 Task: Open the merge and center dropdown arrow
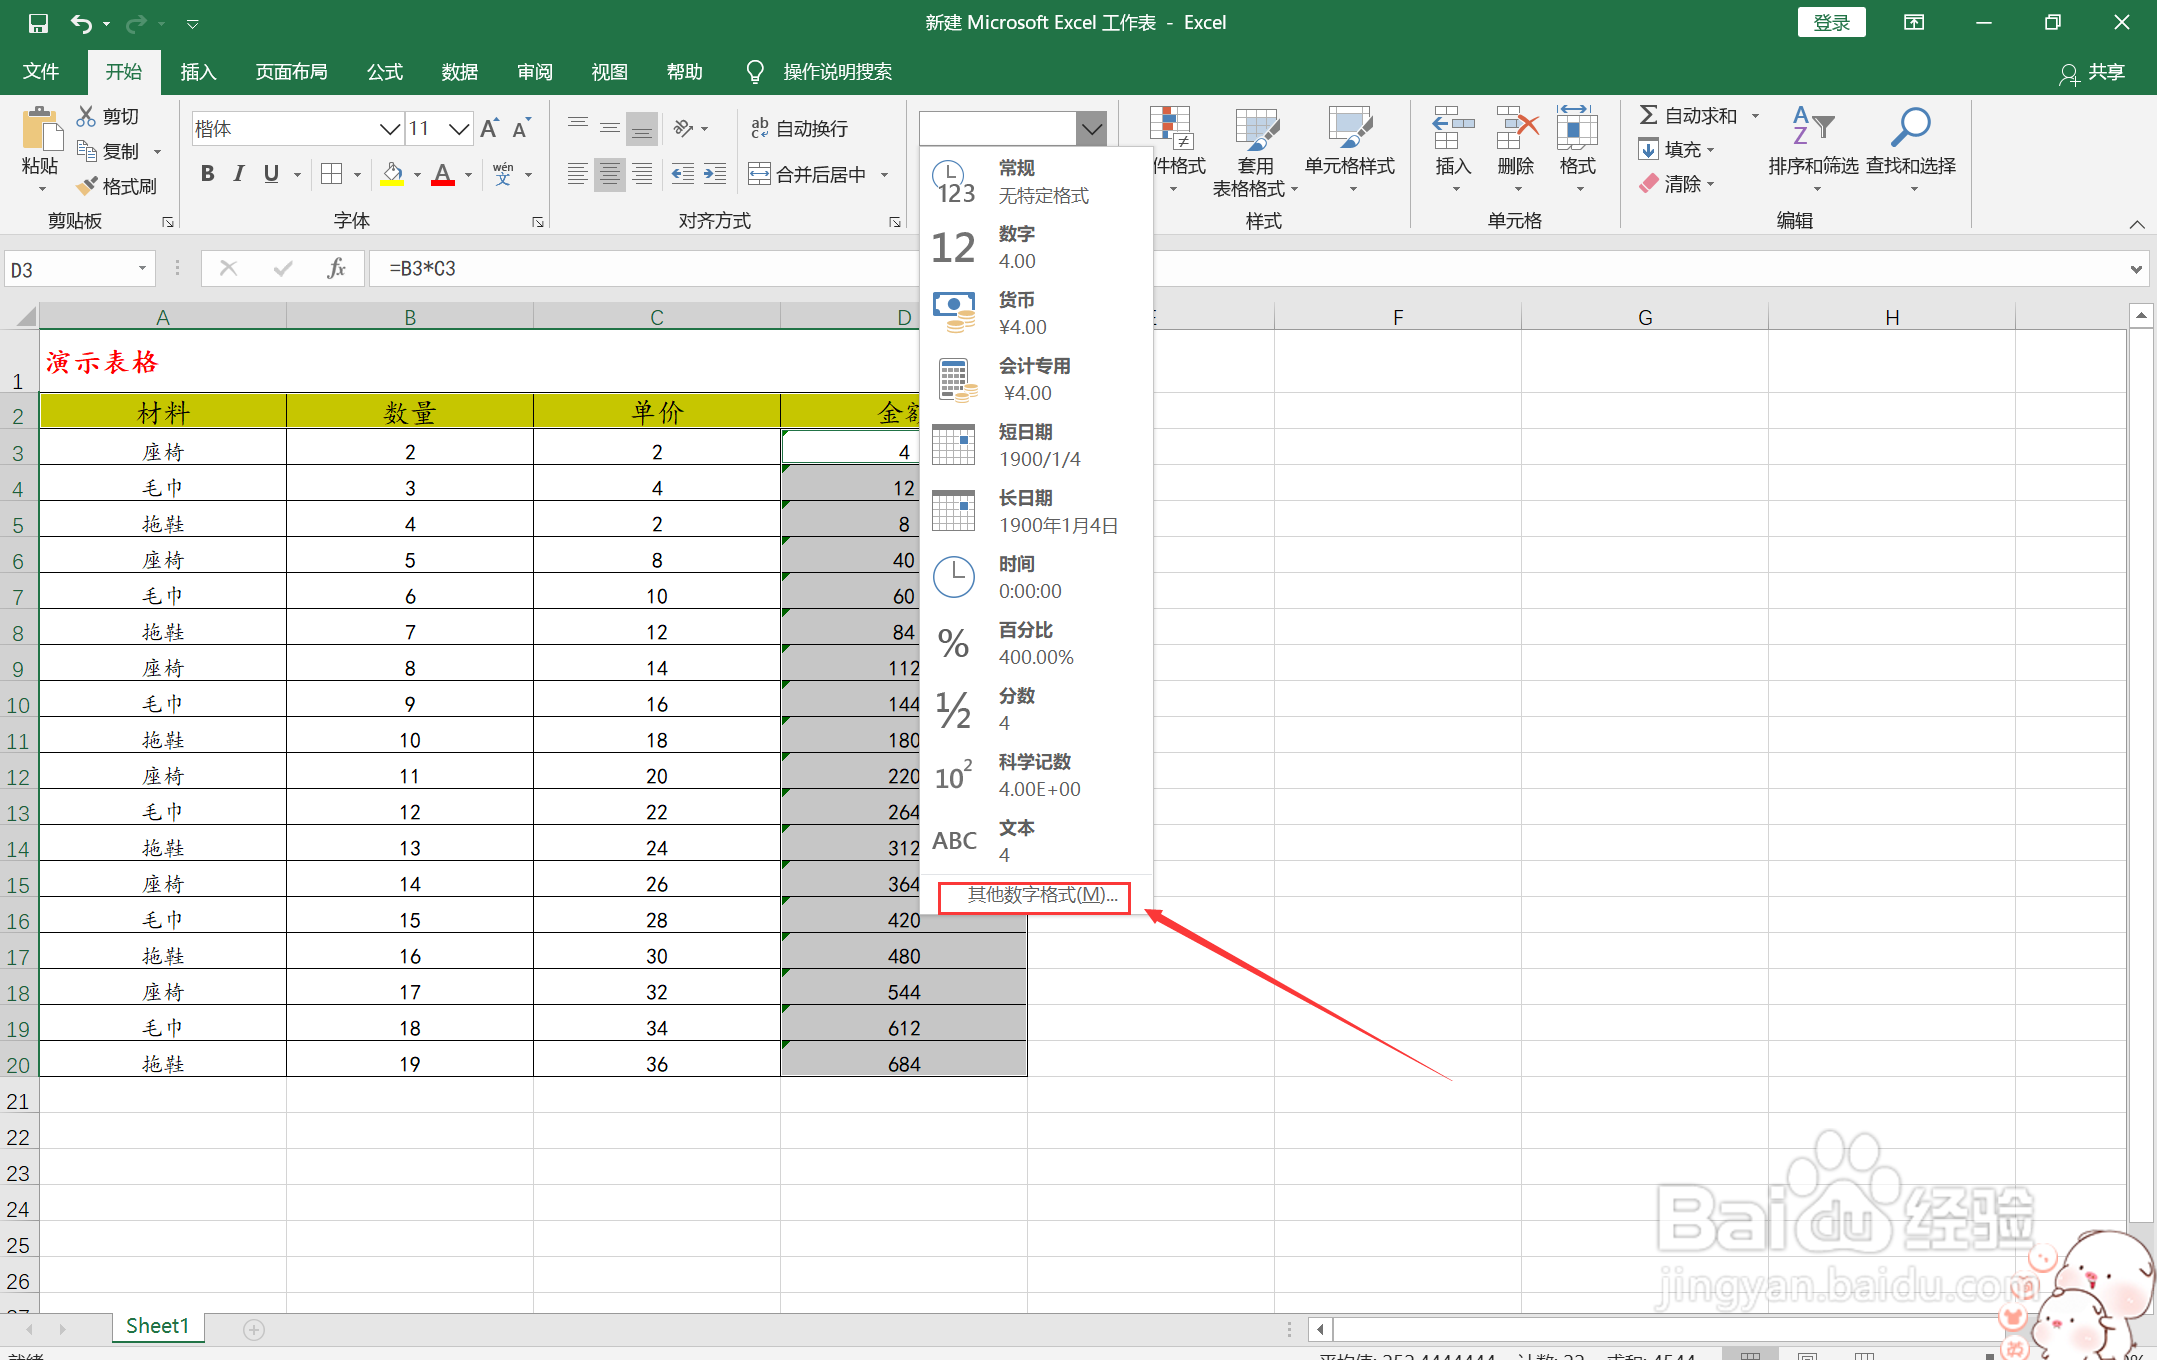884,175
